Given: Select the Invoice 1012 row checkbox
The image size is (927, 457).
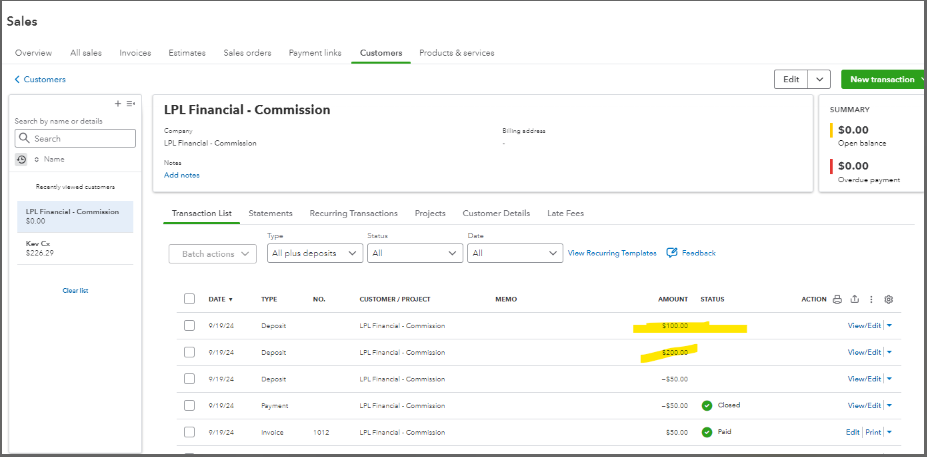Looking at the screenshot, I should coord(190,432).
